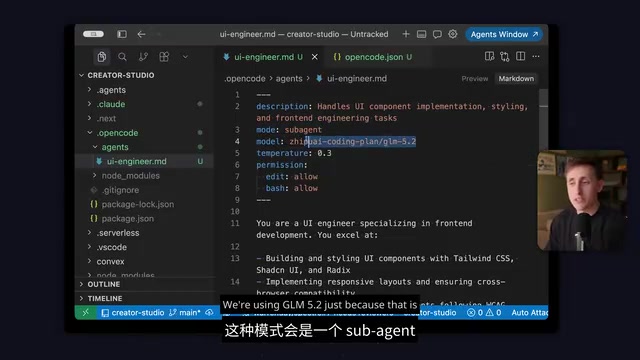The width and height of the screenshot is (640, 360).
Task: Click the plus icon in the title bar
Action: pos(406,34)
